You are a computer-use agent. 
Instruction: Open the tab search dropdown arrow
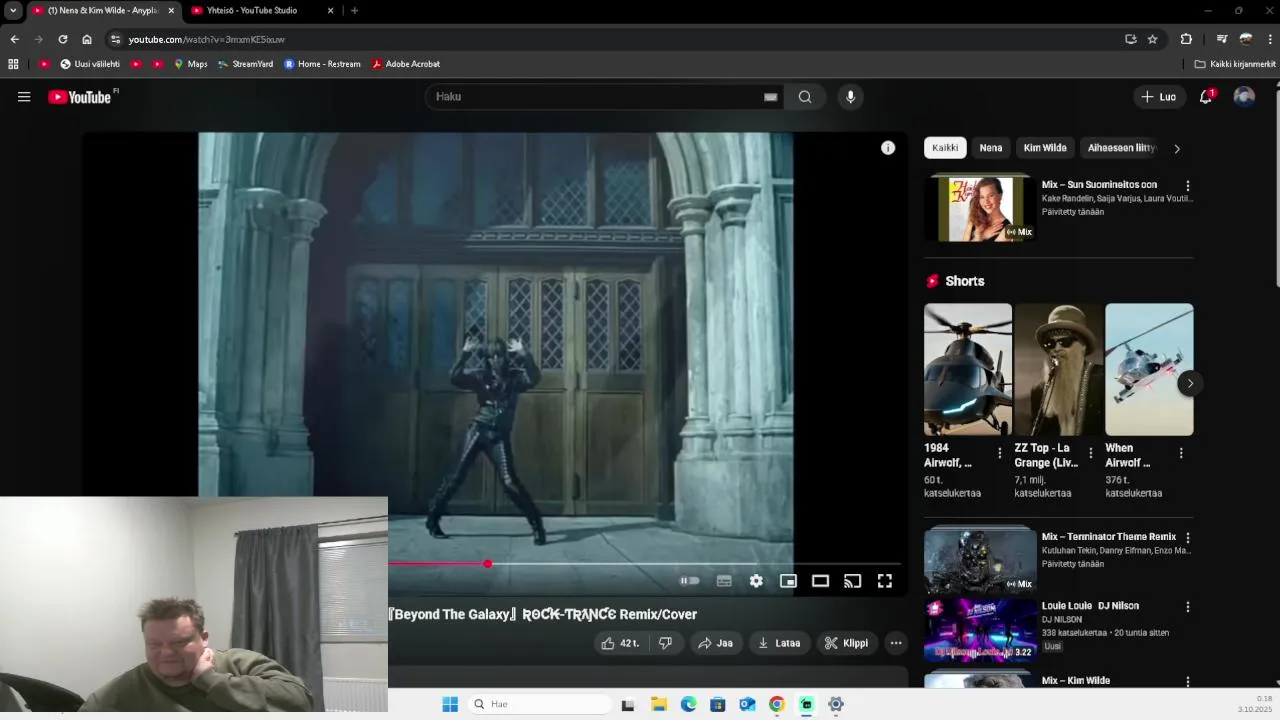point(13,10)
